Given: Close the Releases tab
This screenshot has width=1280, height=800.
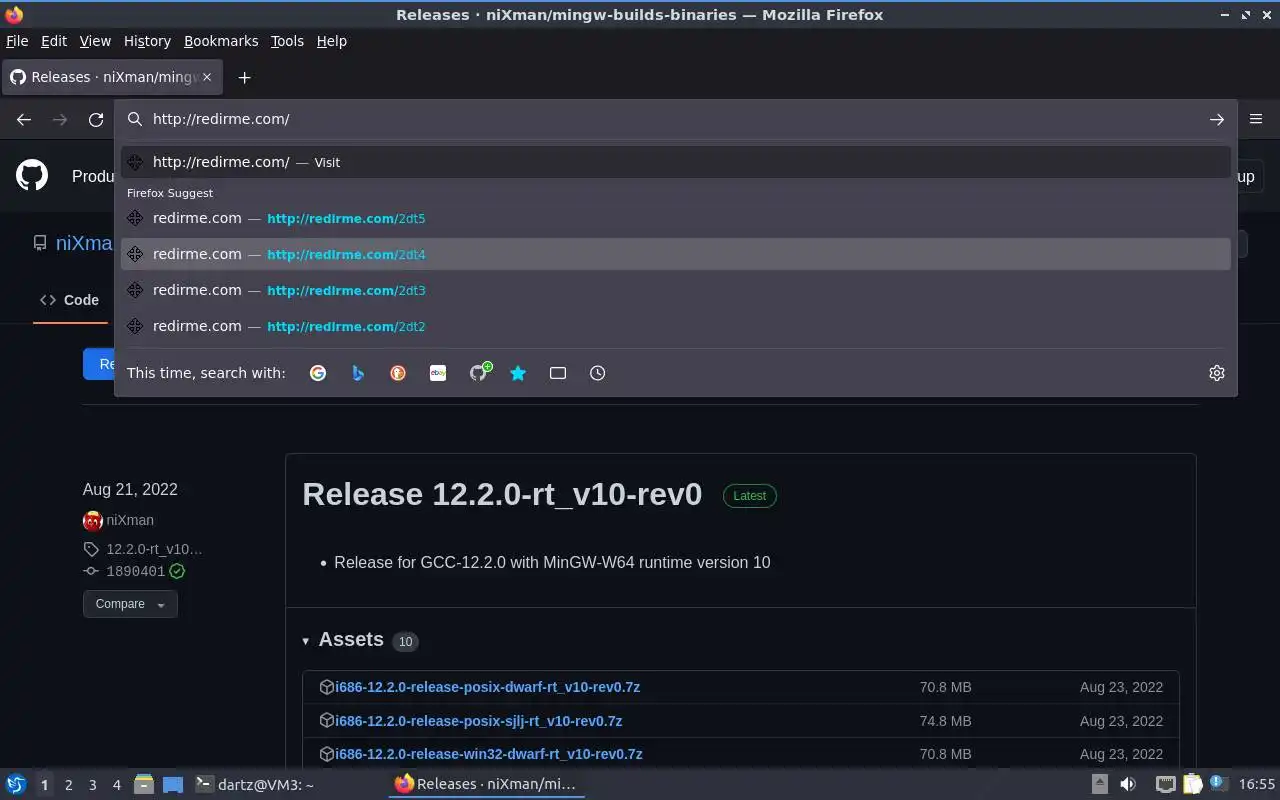Looking at the screenshot, I should pyautogui.click(x=207, y=77).
